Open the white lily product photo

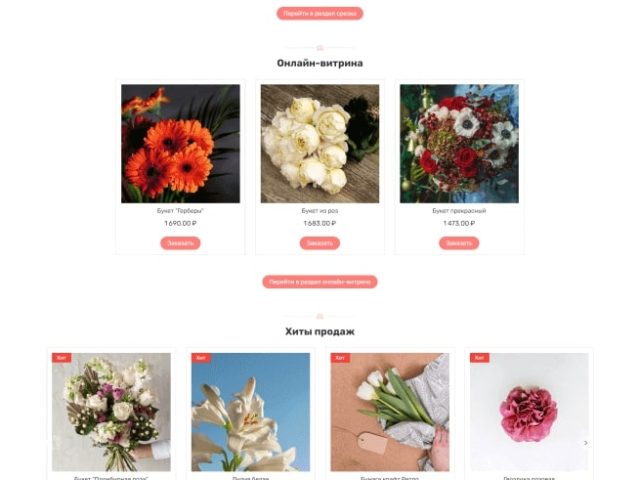click(x=251, y=412)
